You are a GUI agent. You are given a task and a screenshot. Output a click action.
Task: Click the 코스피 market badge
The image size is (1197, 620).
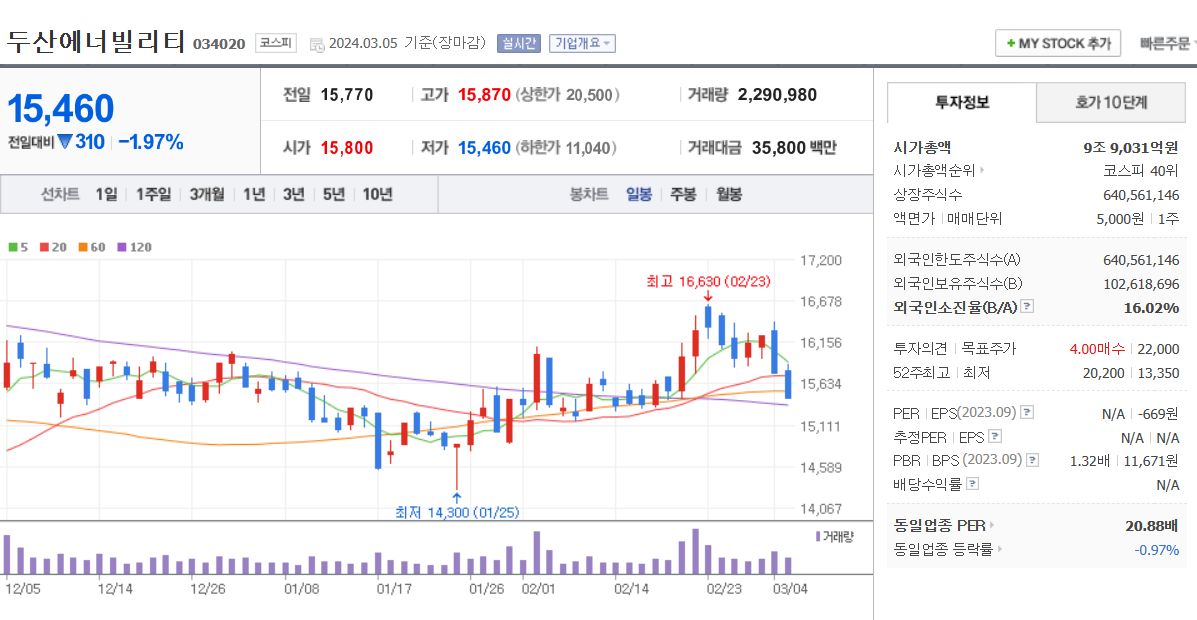[x=276, y=44]
